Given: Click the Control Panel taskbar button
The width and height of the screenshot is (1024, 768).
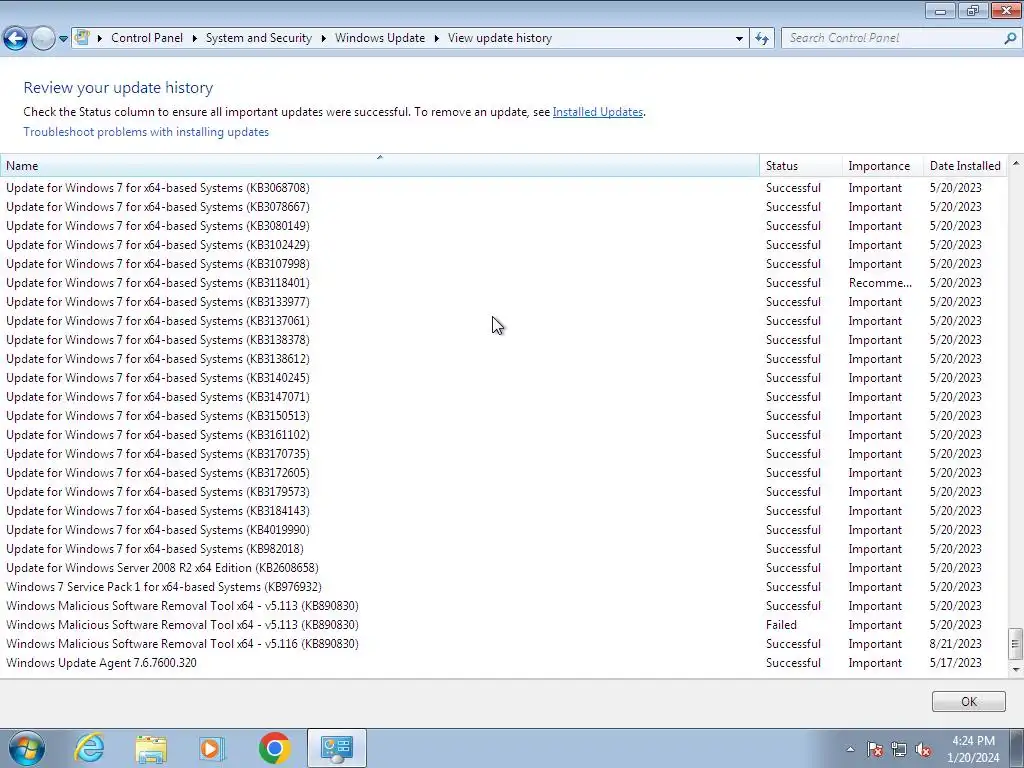Looking at the screenshot, I should (x=336, y=748).
